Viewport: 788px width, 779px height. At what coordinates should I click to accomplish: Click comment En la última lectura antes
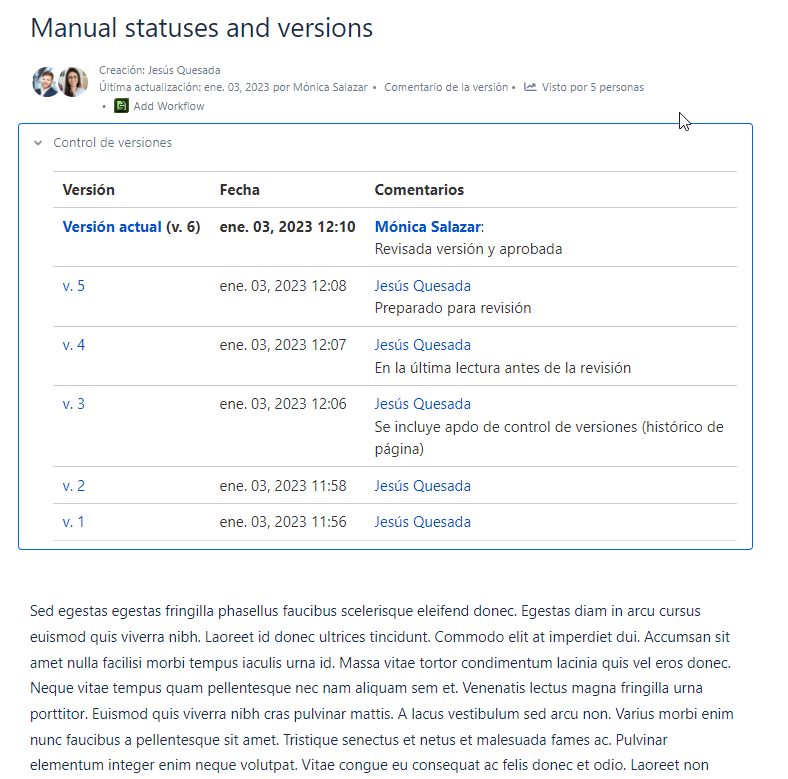503,368
